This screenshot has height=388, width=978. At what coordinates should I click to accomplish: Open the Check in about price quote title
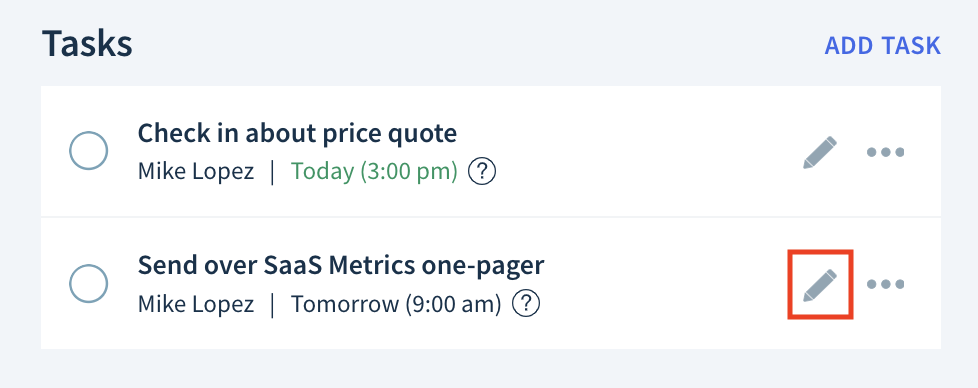[297, 133]
